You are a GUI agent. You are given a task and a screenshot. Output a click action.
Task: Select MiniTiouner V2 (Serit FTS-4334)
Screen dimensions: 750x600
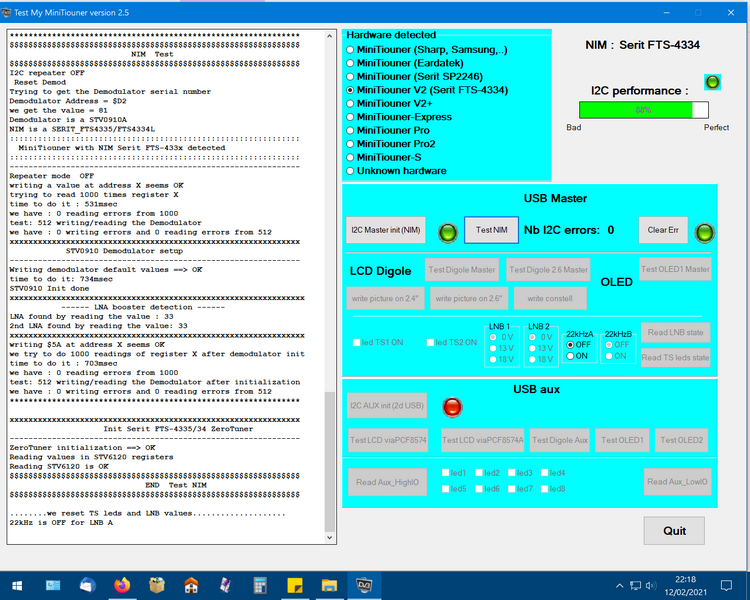pos(427,90)
